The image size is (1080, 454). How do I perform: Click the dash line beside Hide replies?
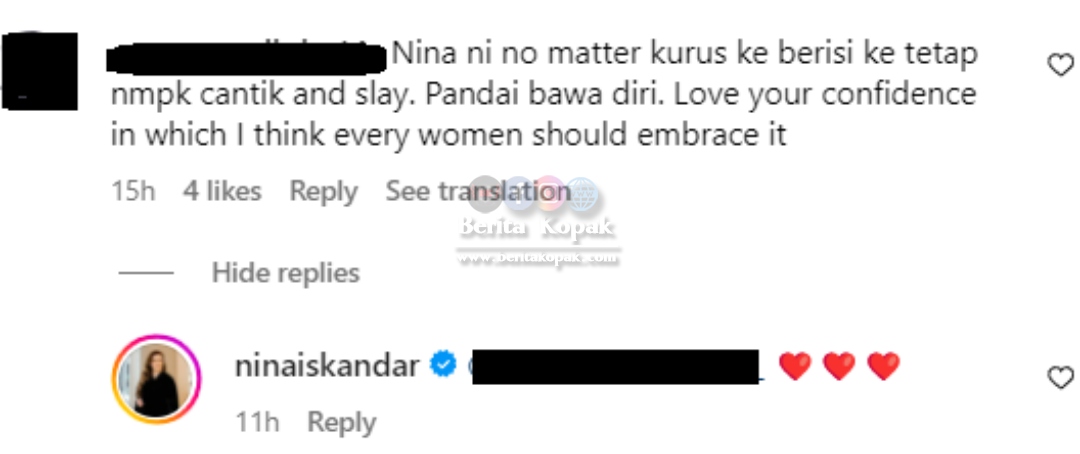click(x=146, y=273)
